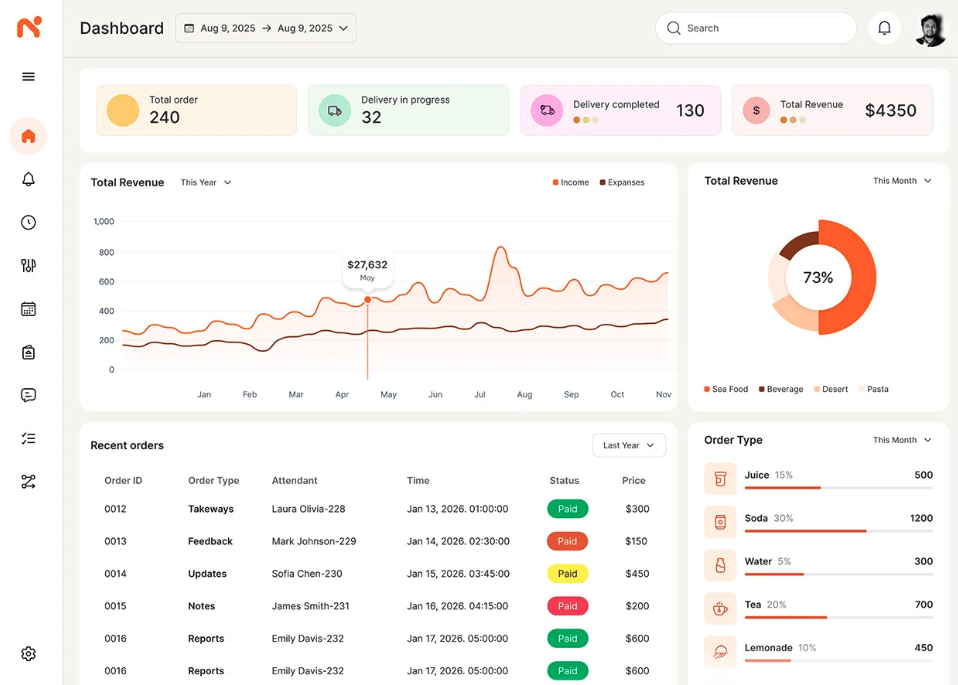Open the filter sliders icon in sidebar

click(x=28, y=265)
